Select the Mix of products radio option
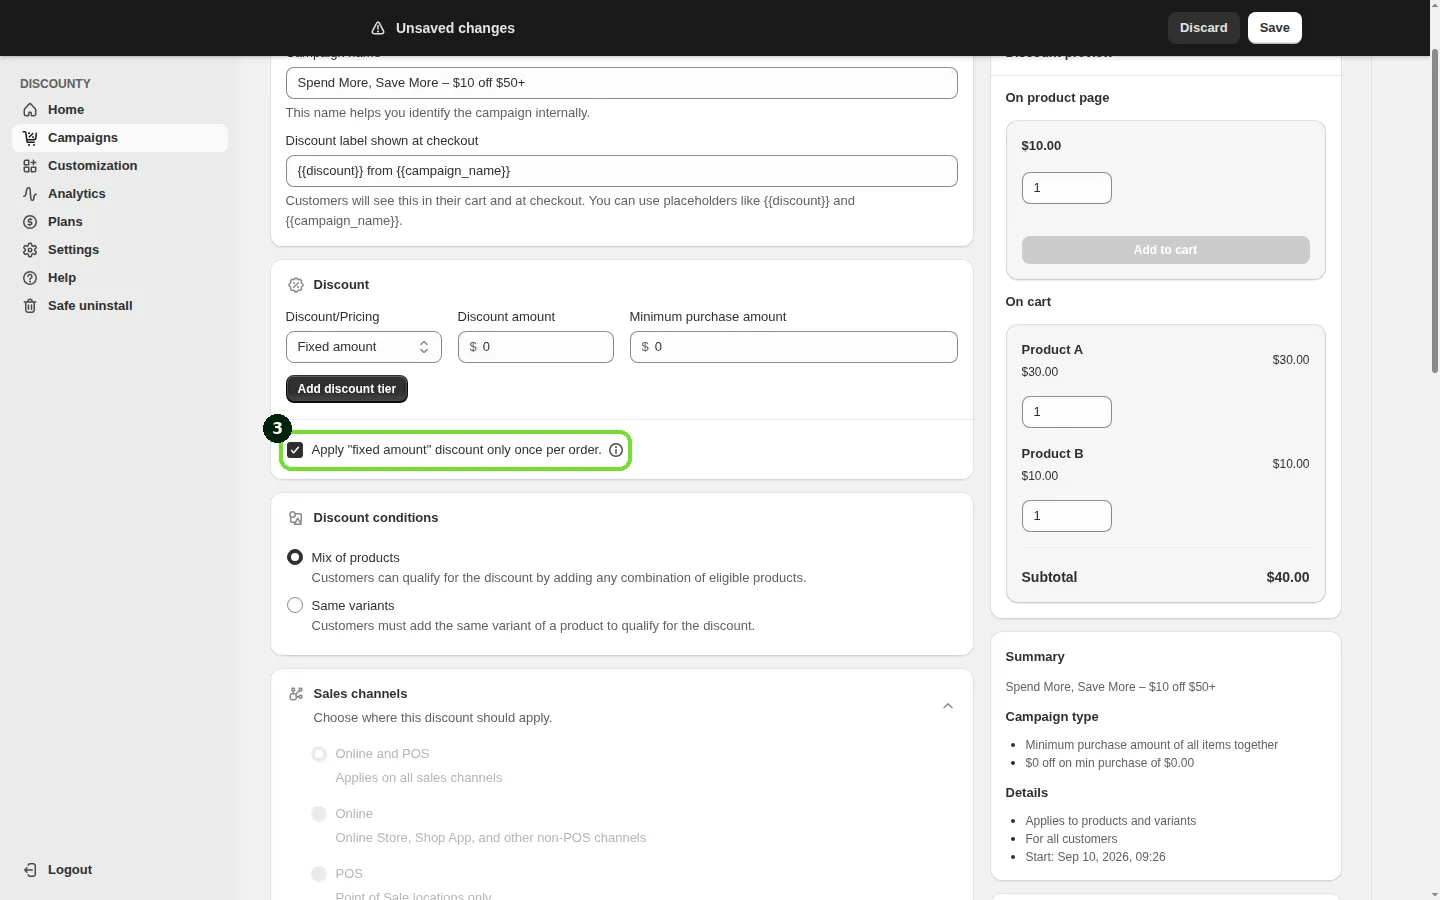Screen dimensions: 1440x900 point(295,557)
